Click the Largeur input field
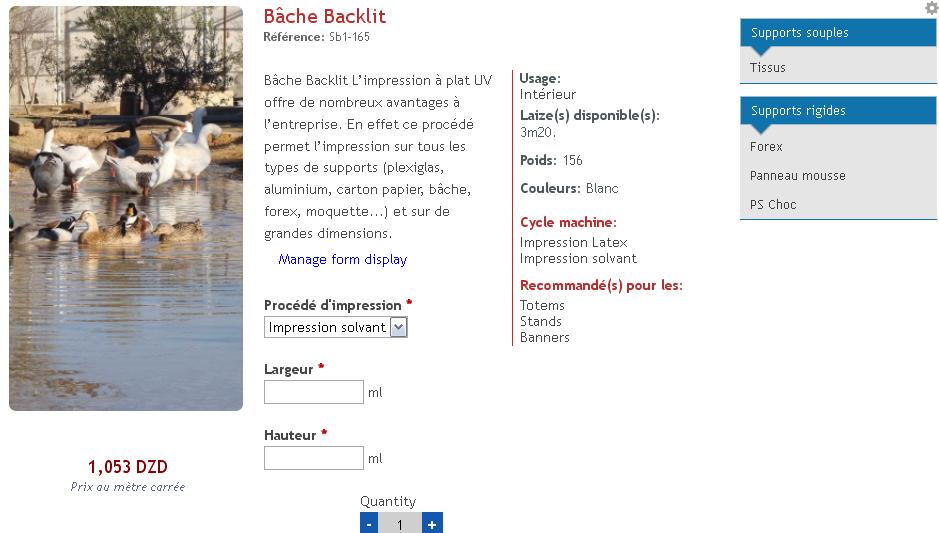 coord(313,392)
